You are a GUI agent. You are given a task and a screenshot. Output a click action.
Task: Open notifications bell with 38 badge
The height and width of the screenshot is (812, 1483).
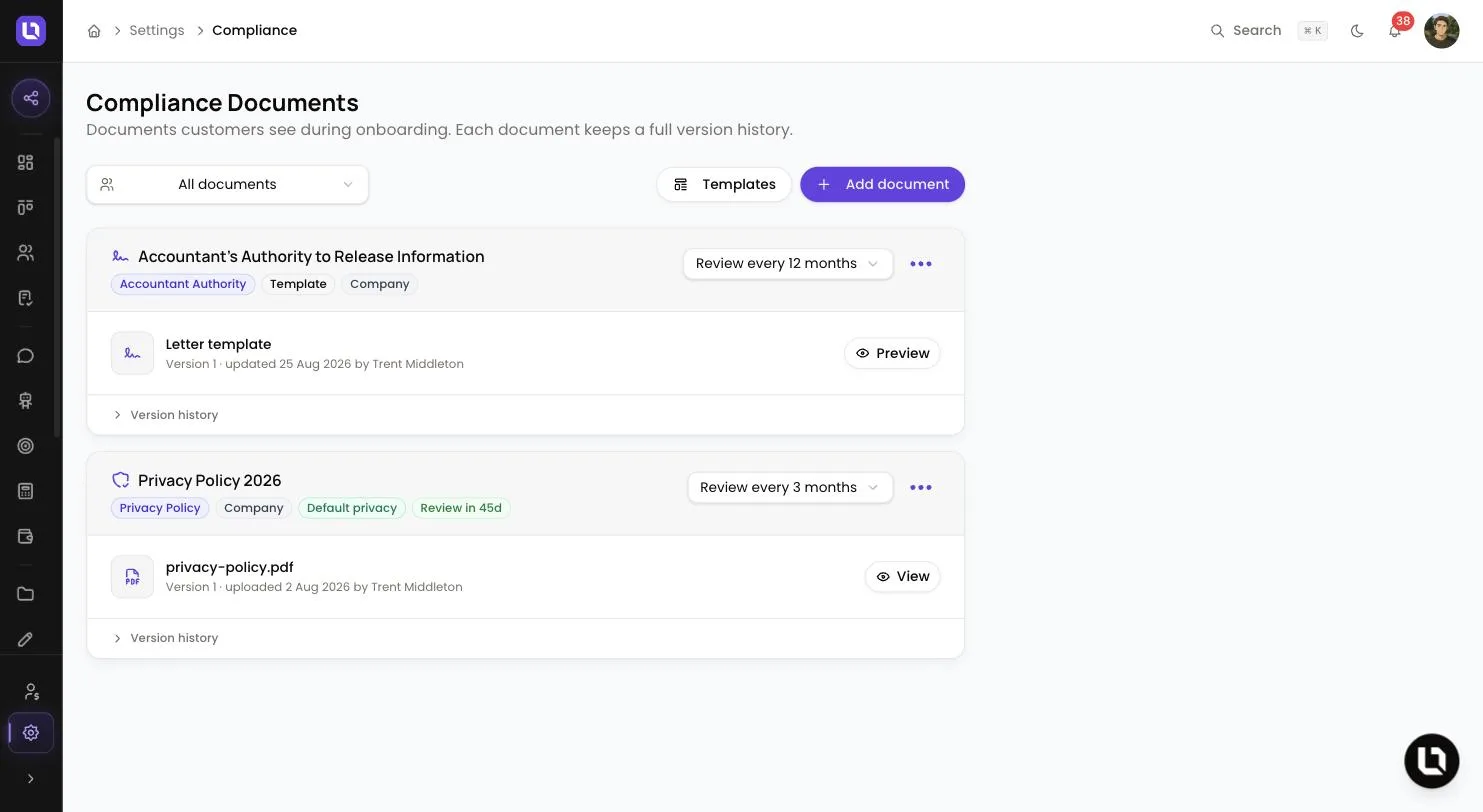1395,31
